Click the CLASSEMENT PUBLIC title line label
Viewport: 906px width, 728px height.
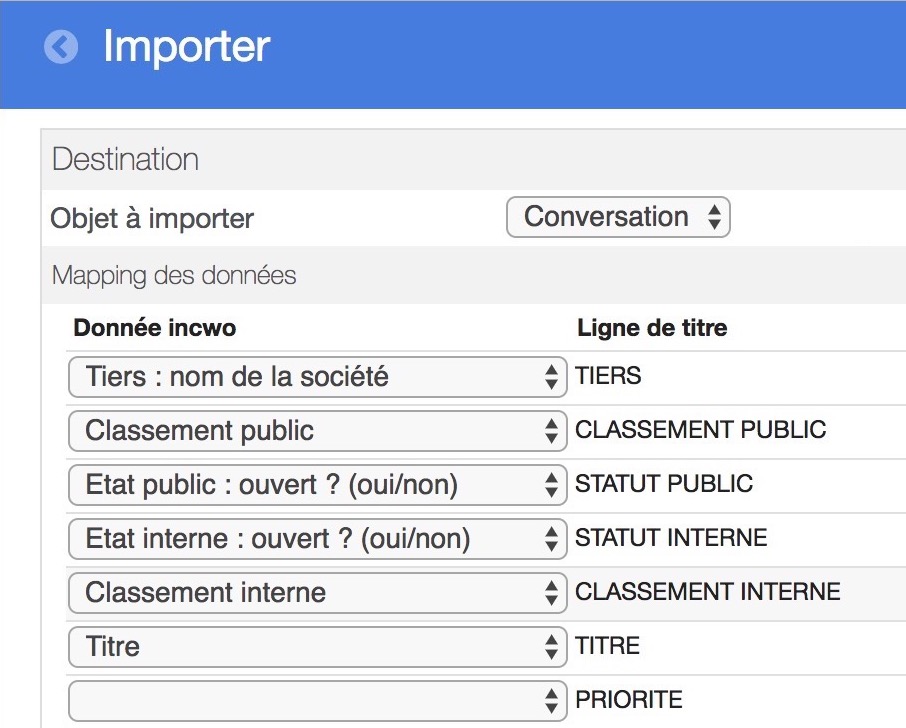pyautogui.click(x=700, y=430)
